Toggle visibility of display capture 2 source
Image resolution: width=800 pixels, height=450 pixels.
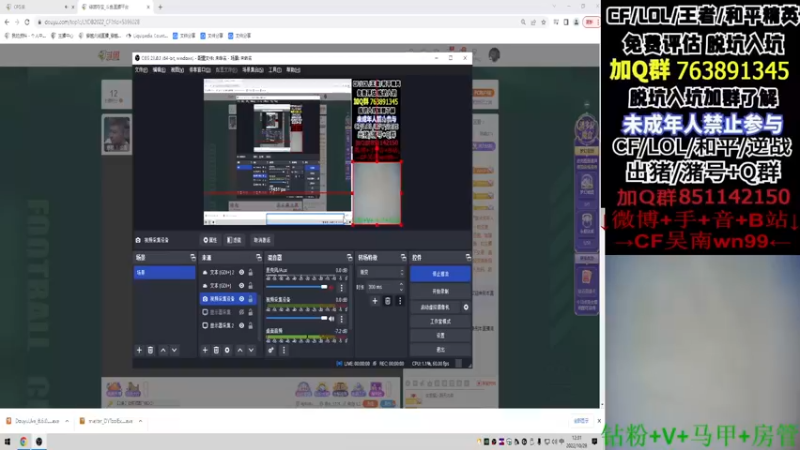click(242, 326)
